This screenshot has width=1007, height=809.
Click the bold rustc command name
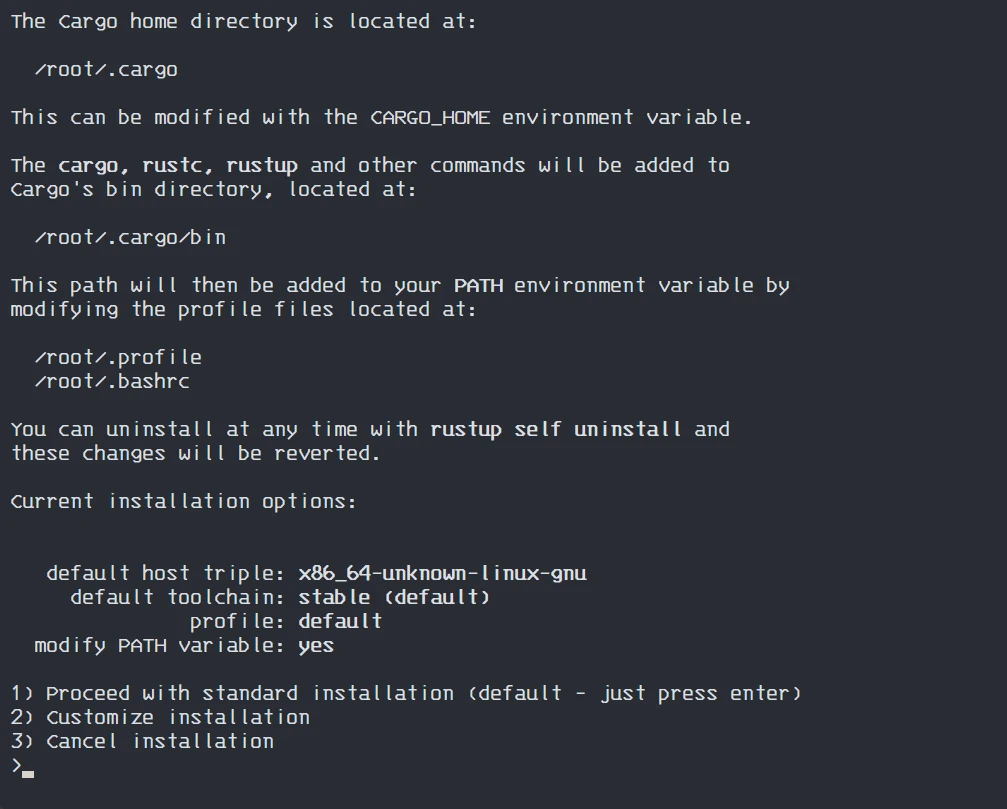coord(172,166)
